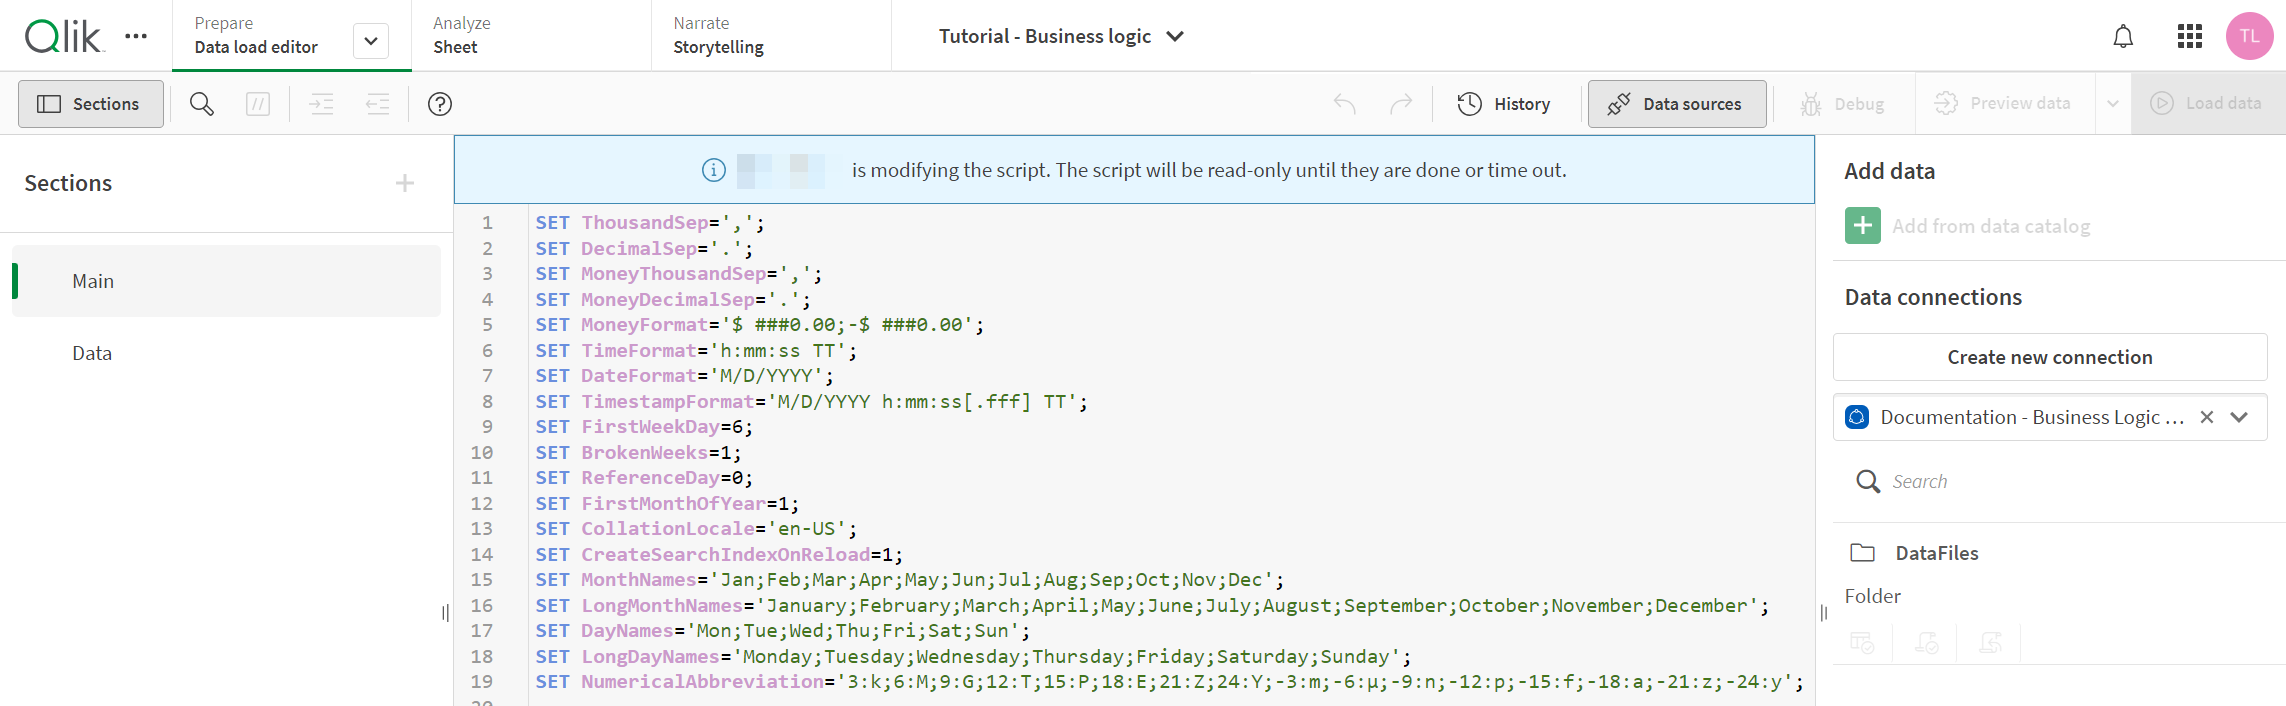This screenshot has width=2286, height=706.
Task: Toggle comment on selected lines
Action: (258, 104)
